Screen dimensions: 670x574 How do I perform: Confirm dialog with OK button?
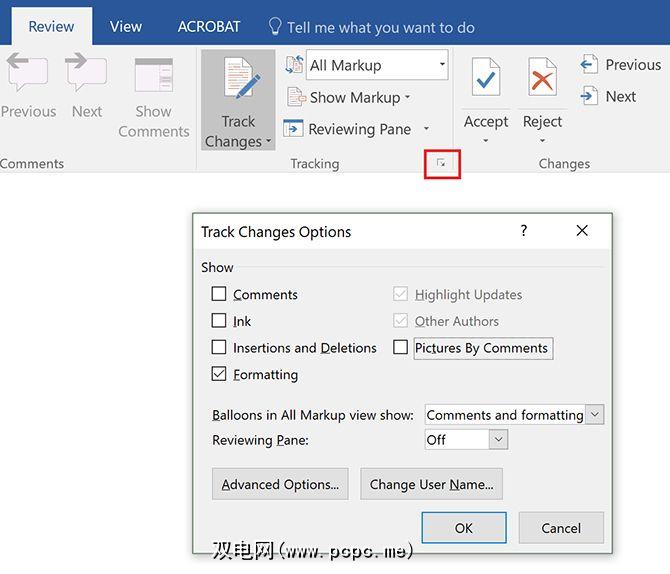[x=464, y=527]
